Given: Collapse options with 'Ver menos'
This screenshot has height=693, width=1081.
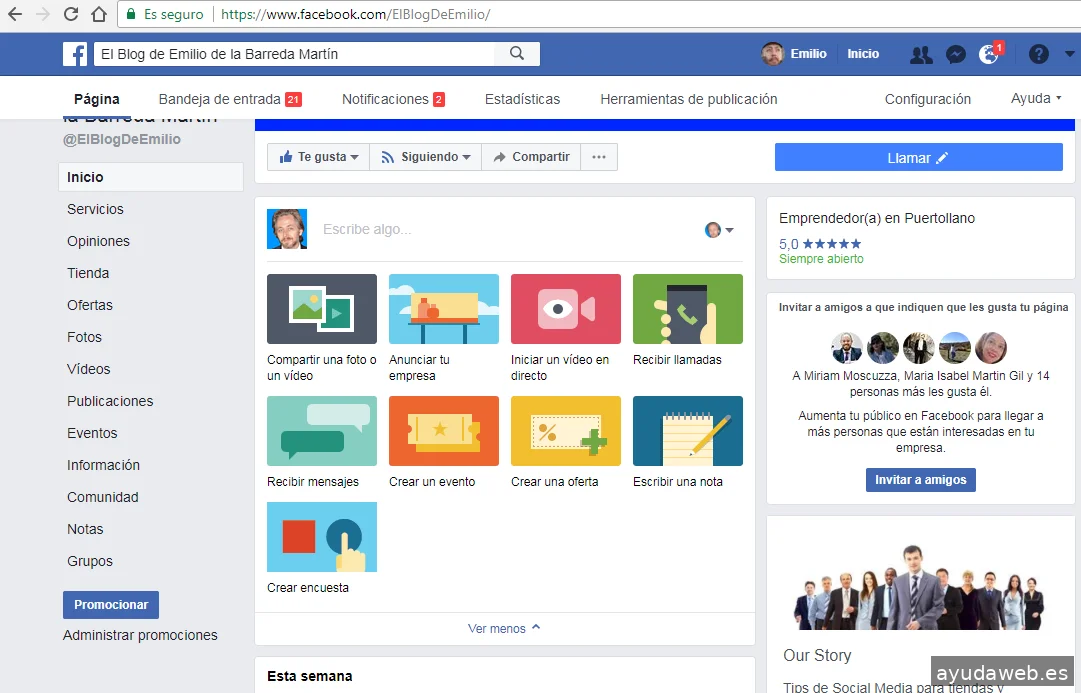Looking at the screenshot, I should (x=504, y=629).
